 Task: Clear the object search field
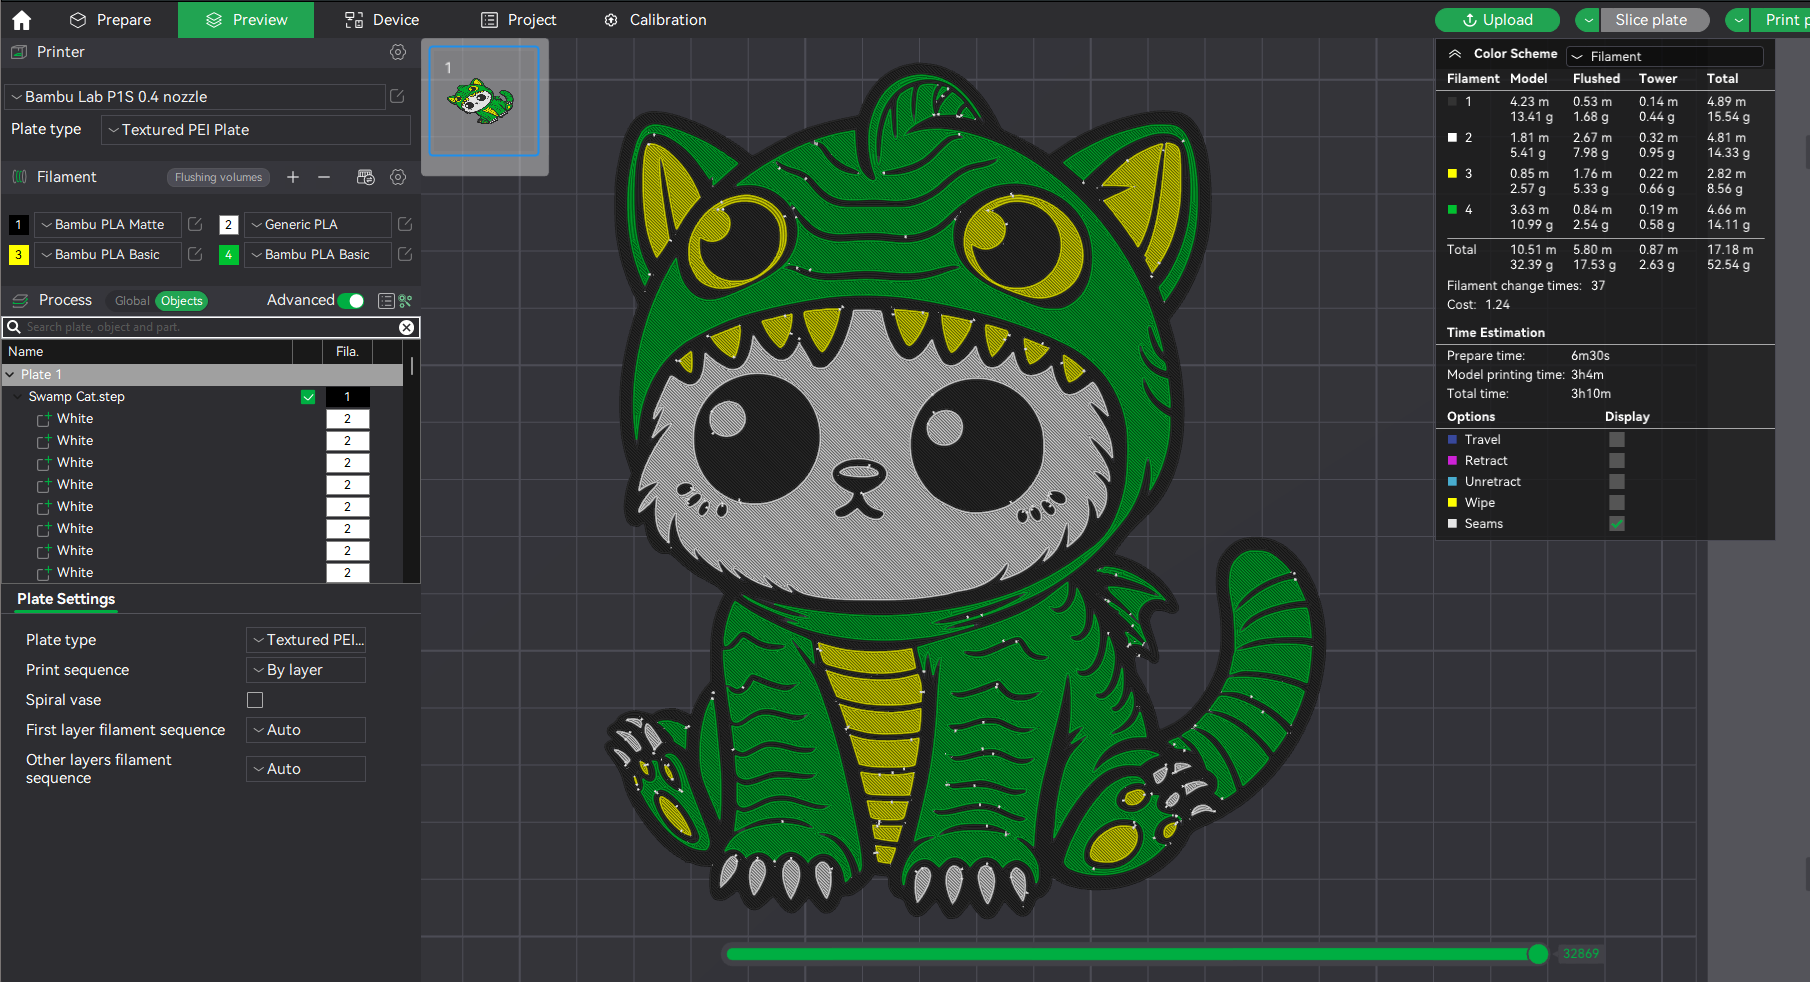[406, 327]
